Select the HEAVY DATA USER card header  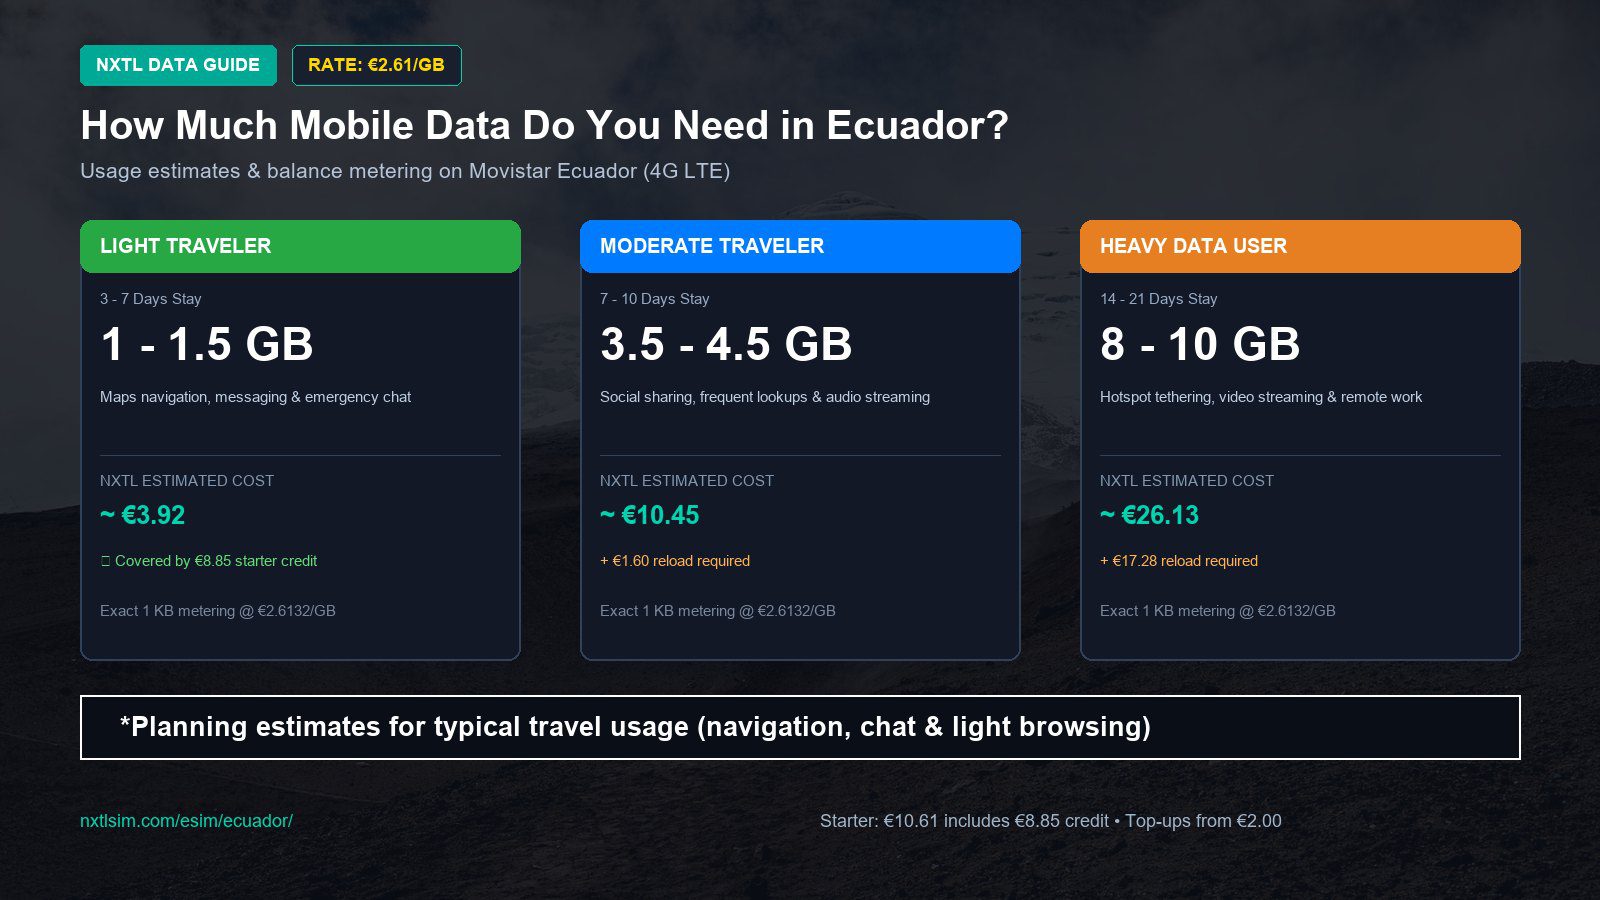click(1300, 246)
